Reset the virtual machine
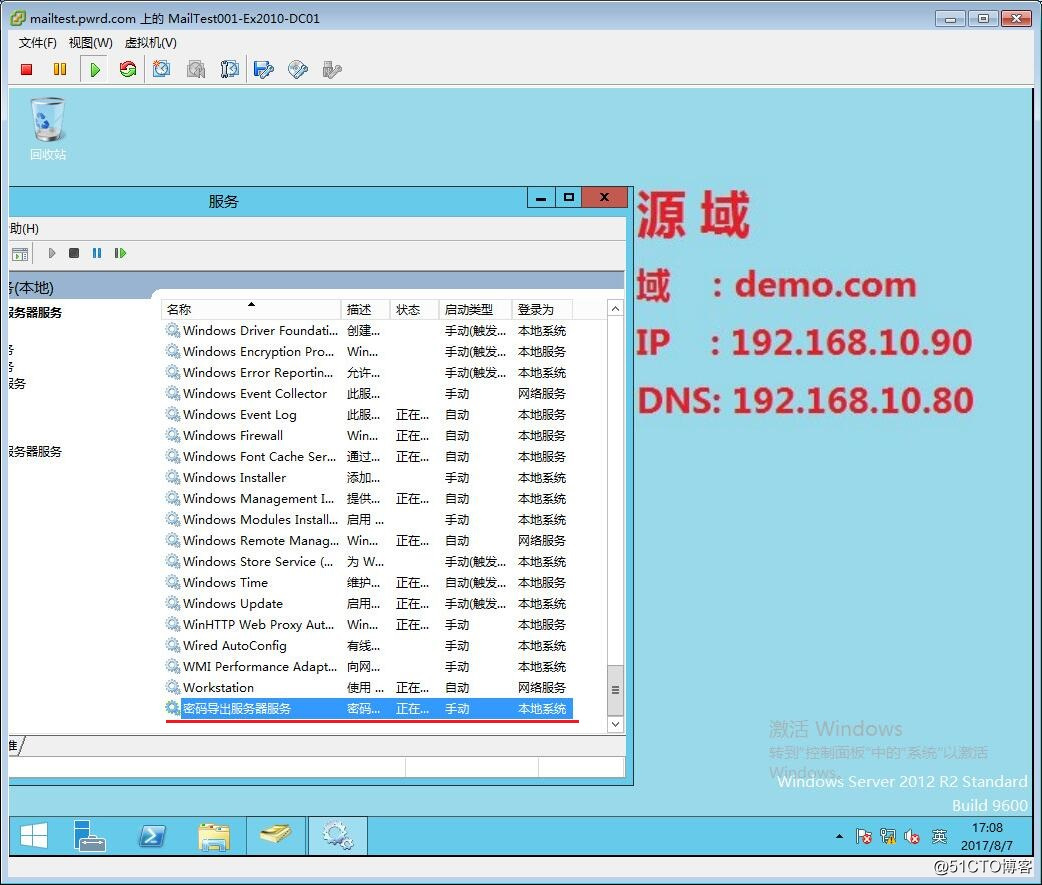This screenshot has width=1042, height=885. tap(128, 69)
